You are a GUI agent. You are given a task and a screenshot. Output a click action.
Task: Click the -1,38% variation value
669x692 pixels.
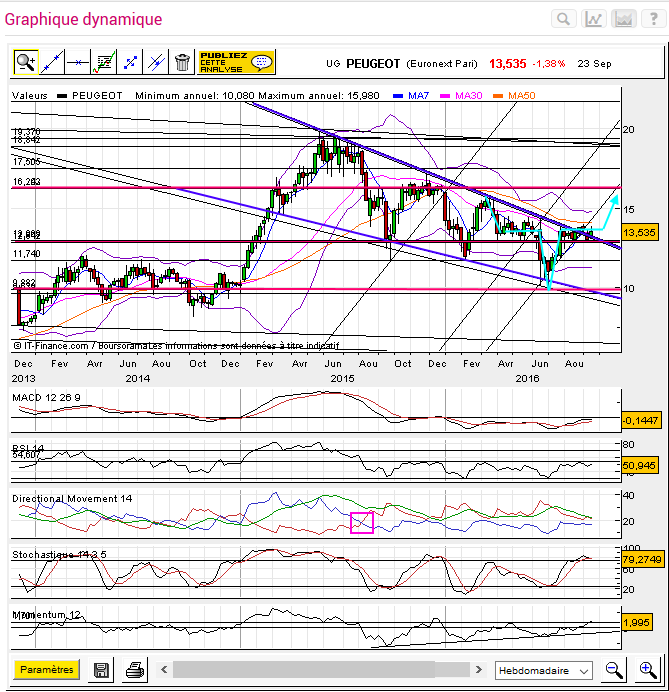pyautogui.click(x=549, y=64)
